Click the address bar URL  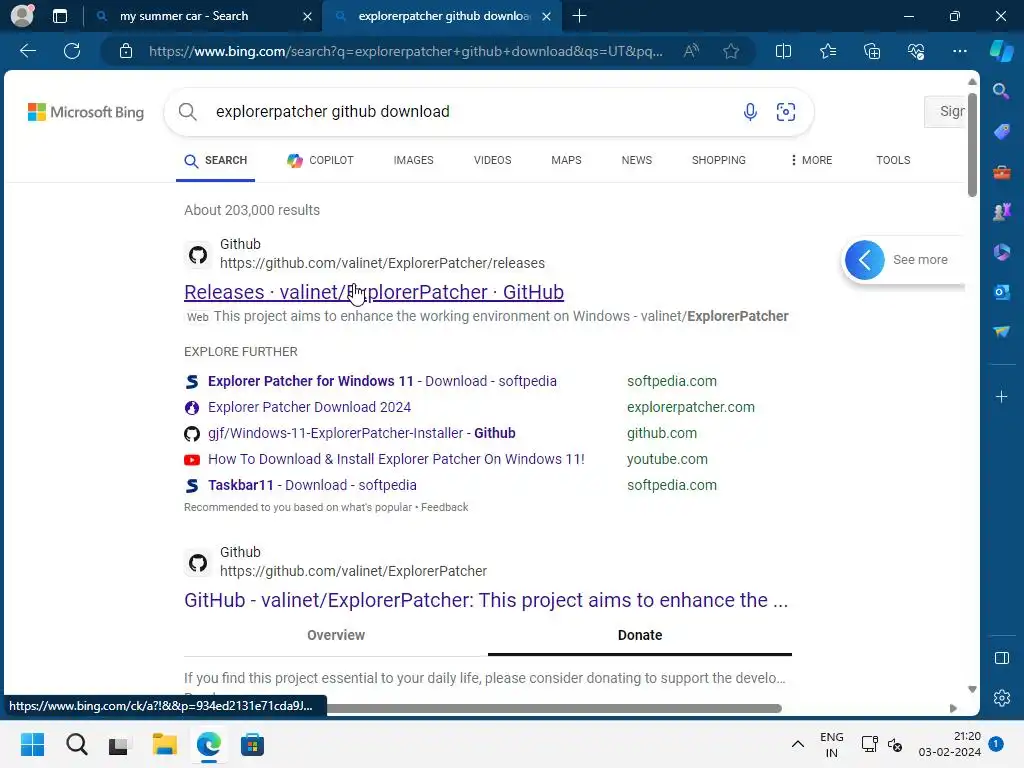coord(406,51)
